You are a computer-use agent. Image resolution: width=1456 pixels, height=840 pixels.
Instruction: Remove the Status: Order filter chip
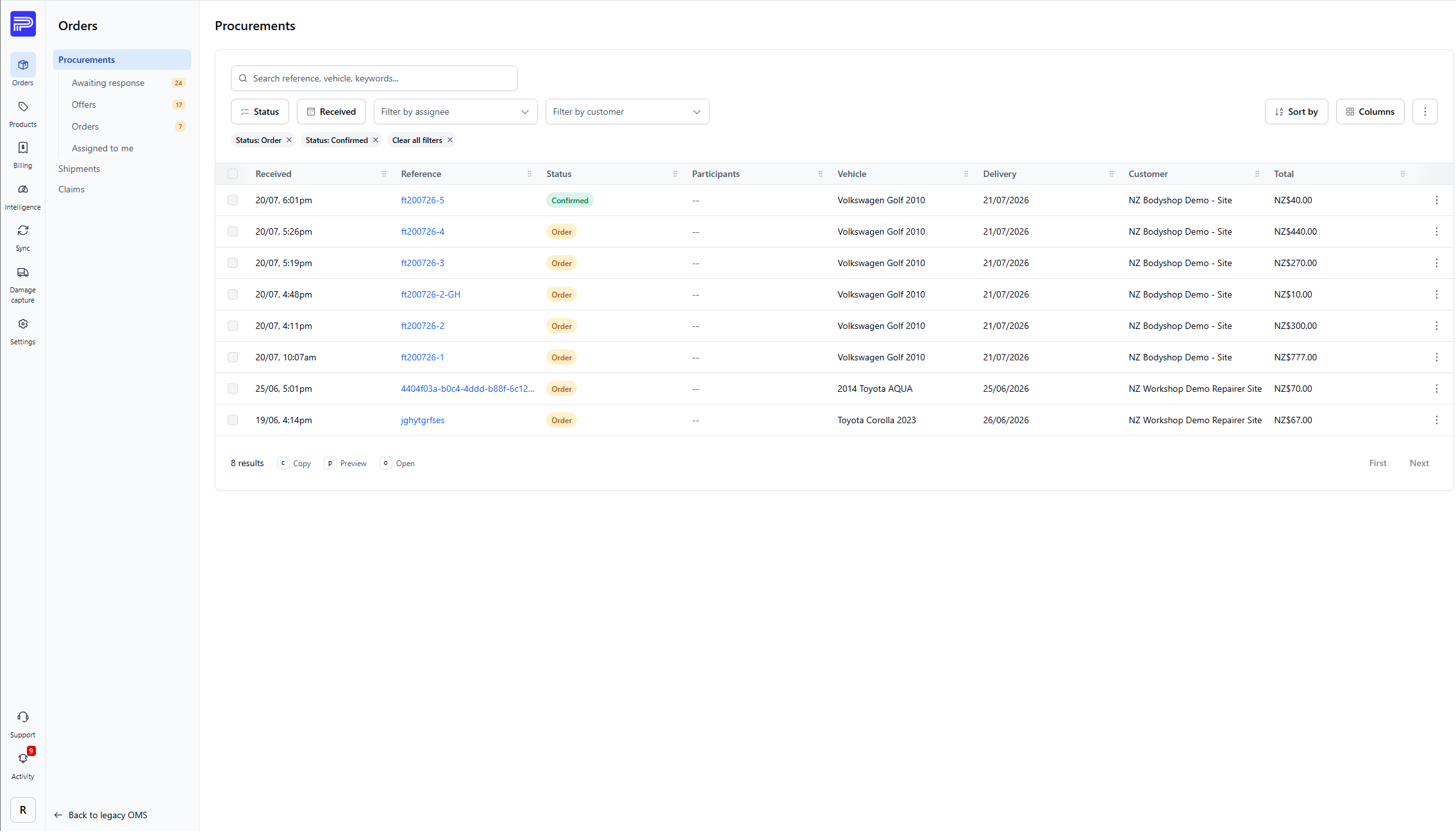click(289, 140)
